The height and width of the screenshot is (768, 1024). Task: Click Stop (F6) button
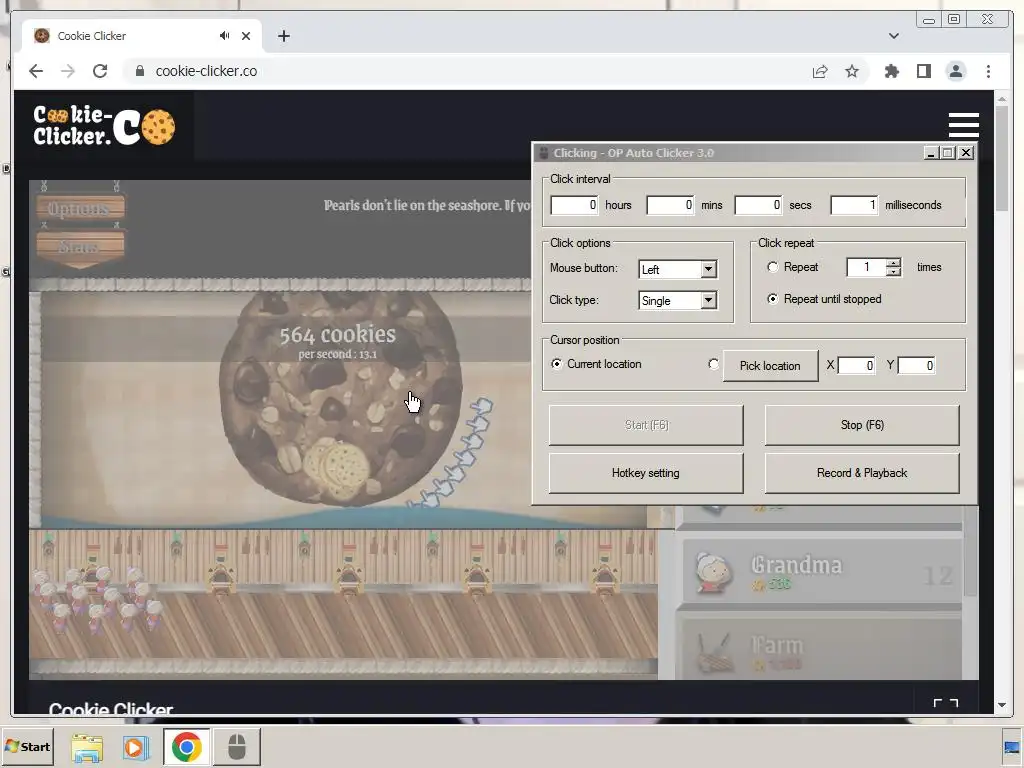(862, 425)
